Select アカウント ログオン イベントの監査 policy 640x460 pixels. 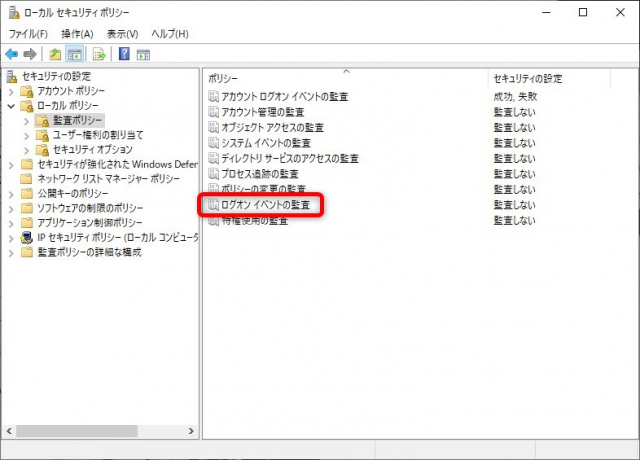[x=283, y=96]
